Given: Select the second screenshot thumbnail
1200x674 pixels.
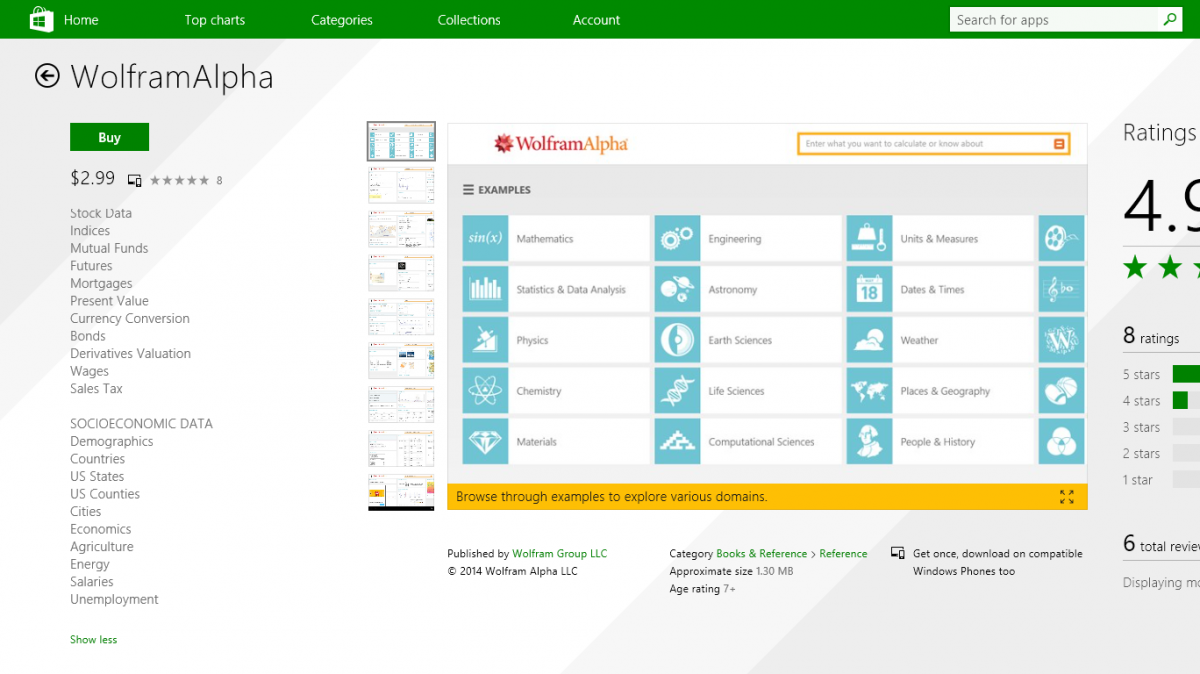Looking at the screenshot, I should pyautogui.click(x=402, y=185).
